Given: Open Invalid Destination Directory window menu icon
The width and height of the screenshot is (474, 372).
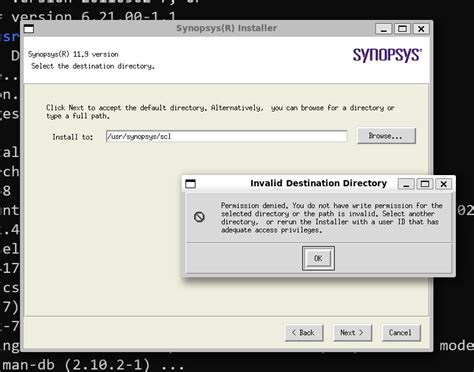Looking at the screenshot, I should click(190, 184).
